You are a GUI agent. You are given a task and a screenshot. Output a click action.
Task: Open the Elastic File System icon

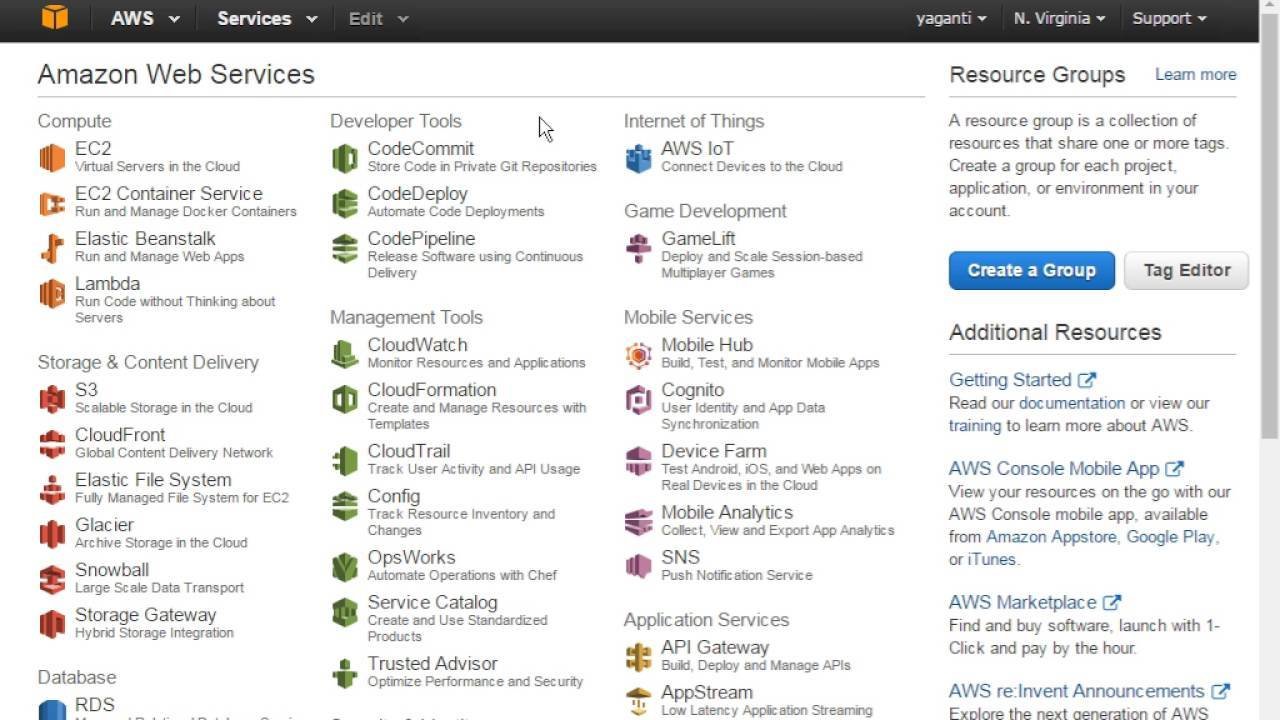coord(52,489)
